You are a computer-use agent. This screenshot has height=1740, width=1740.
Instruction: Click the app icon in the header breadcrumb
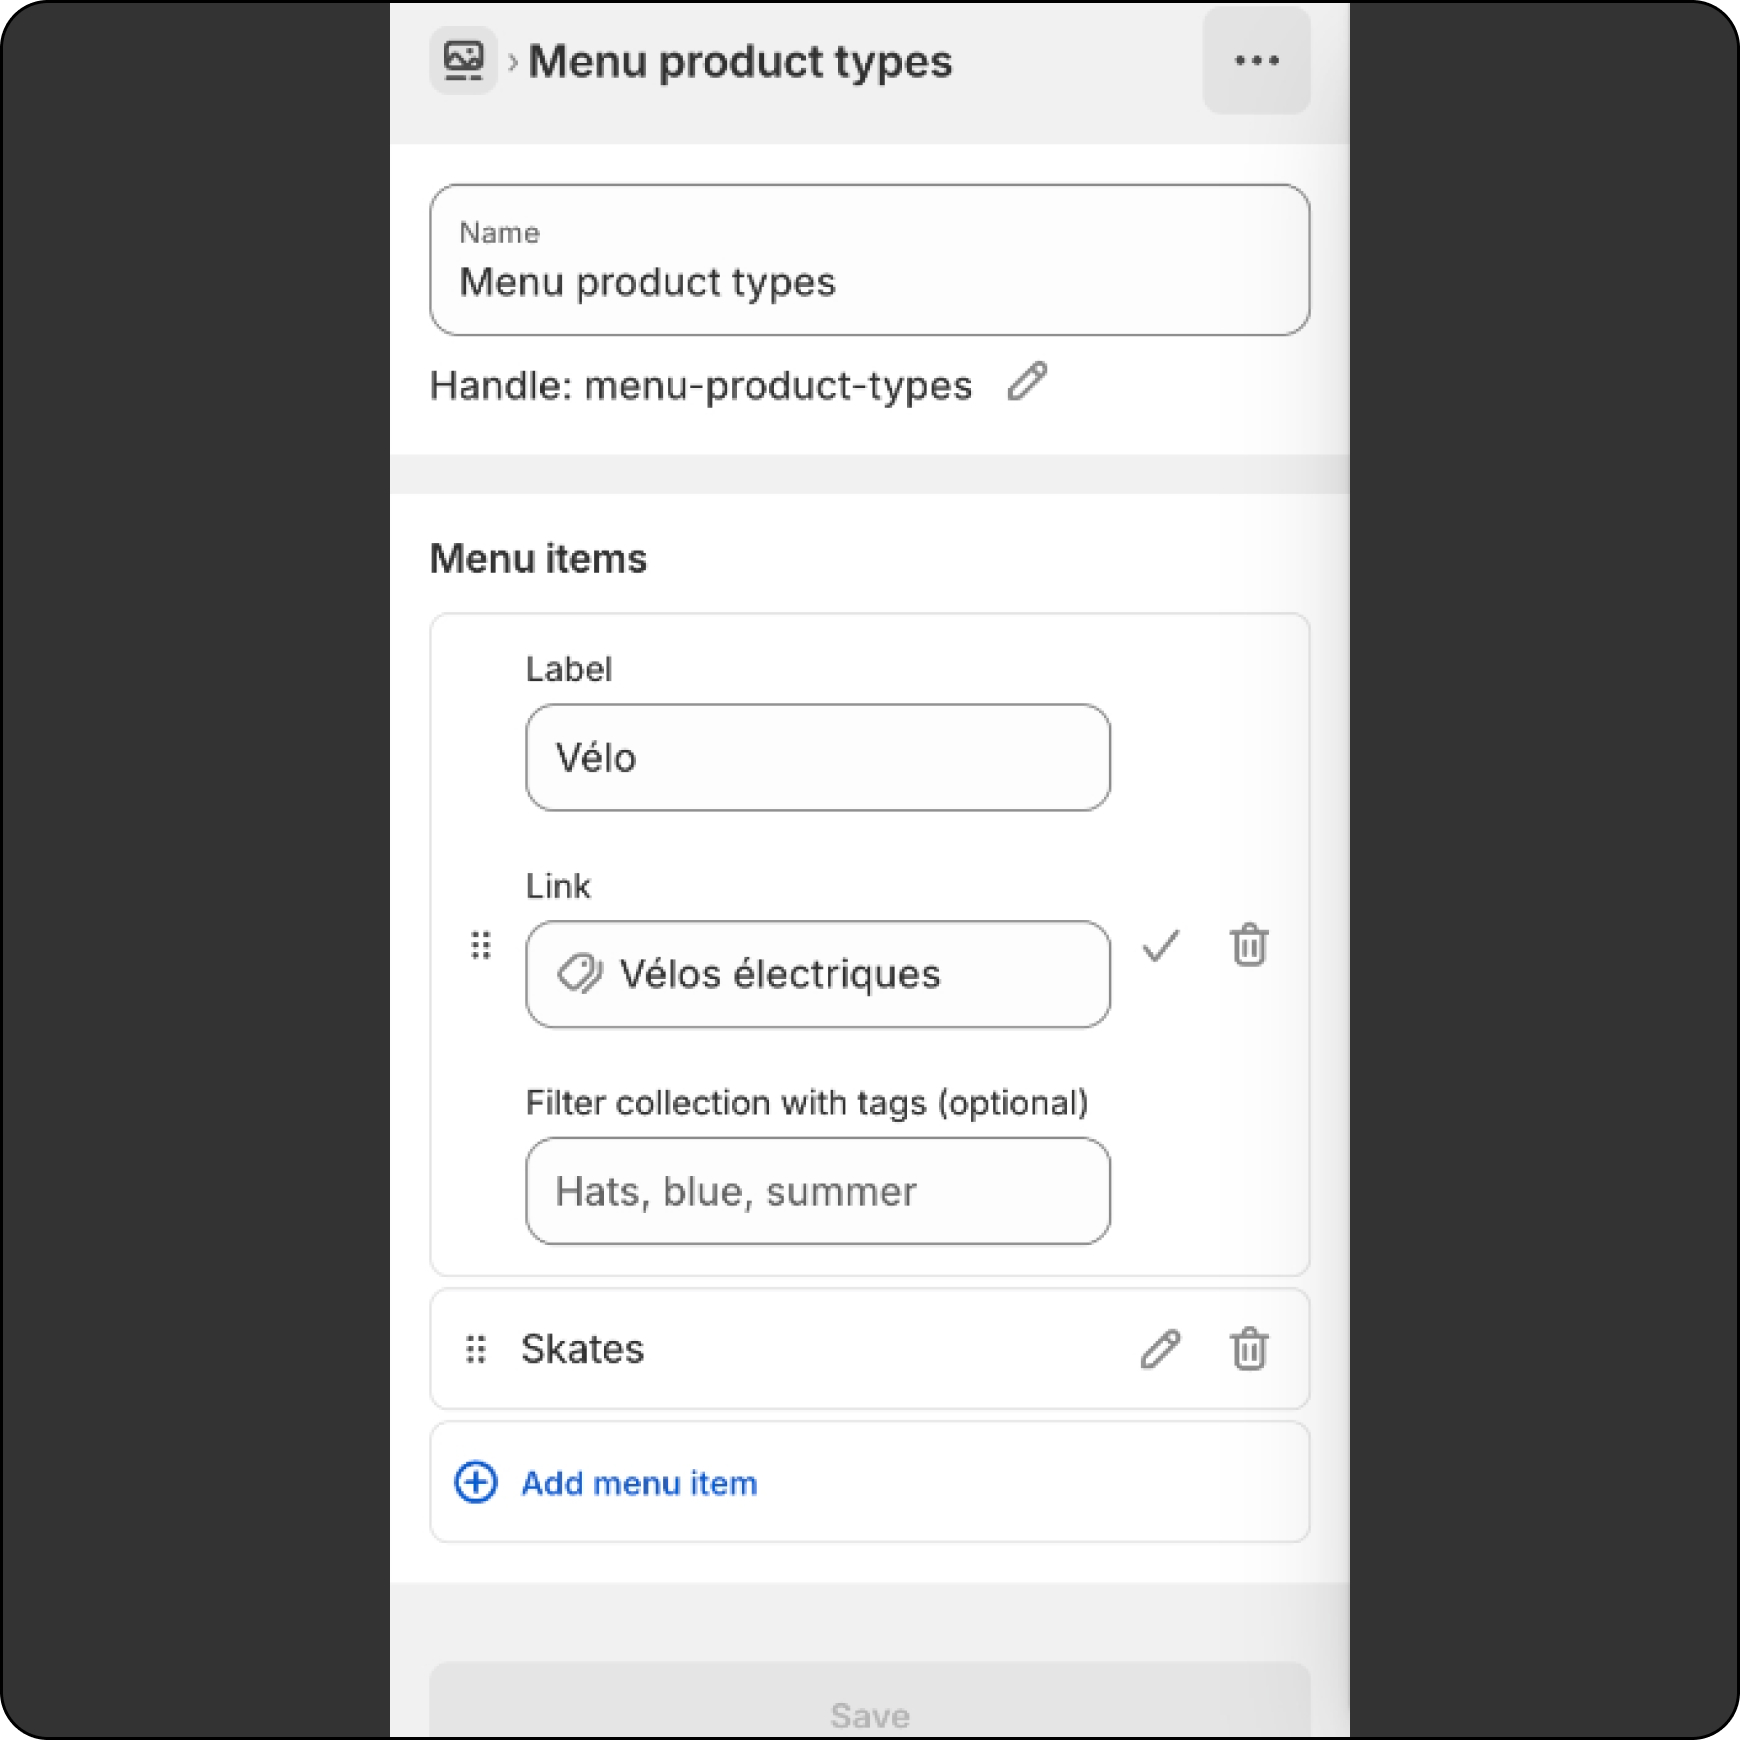point(463,61)
